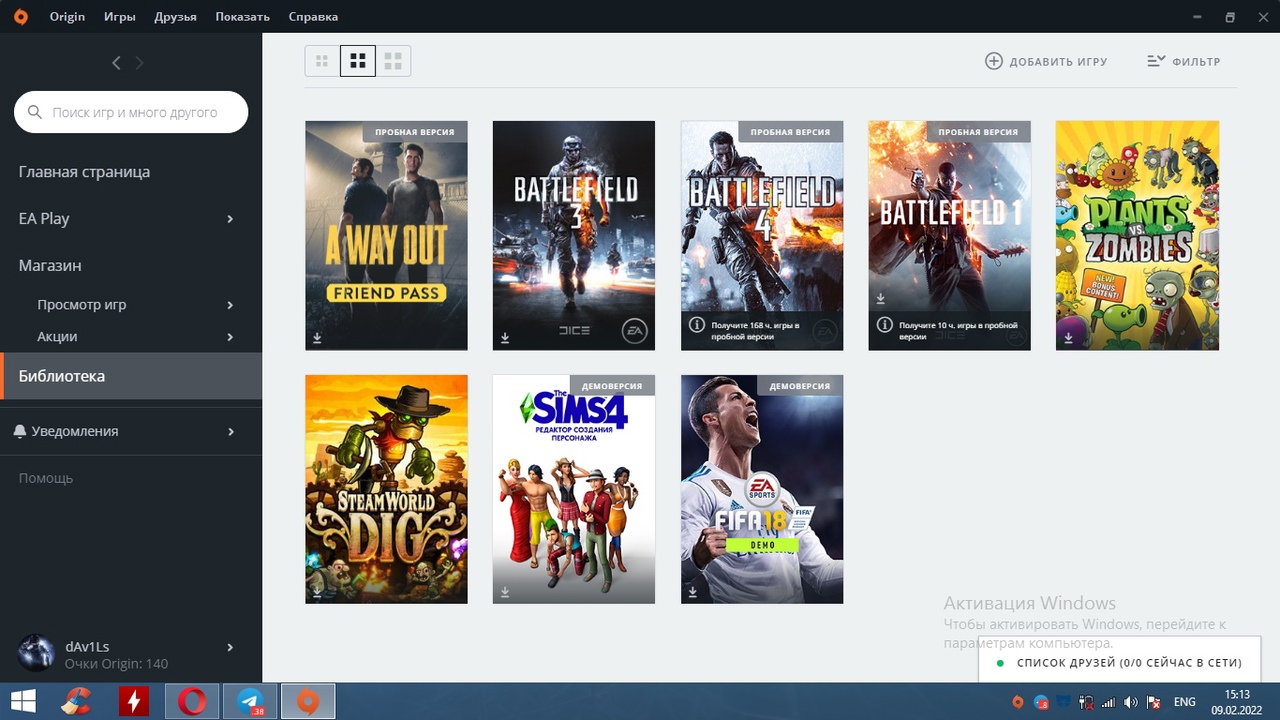Viewport: 1280px width, 720px height.
Task: Go back with the left arrow
Action: coord(116,63)
